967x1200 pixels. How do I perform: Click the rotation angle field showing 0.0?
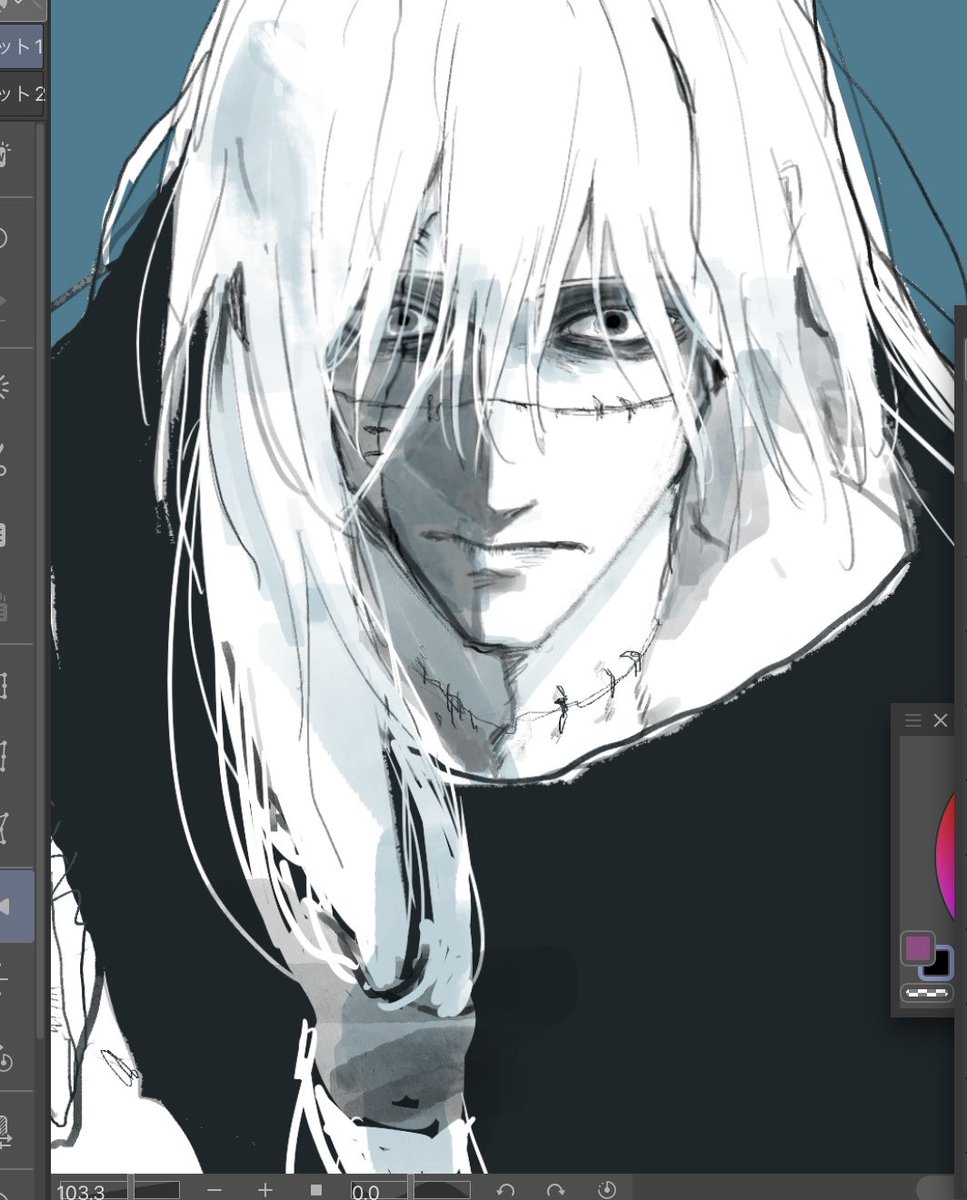[x=379, y=1191]
